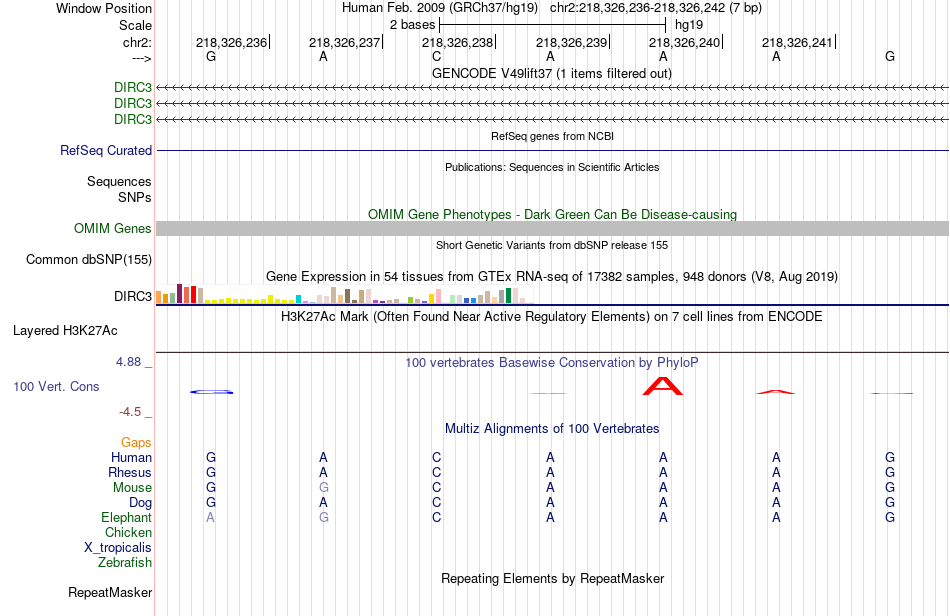
Task: Select the Dog alignment row label
Action: [141, 503]
